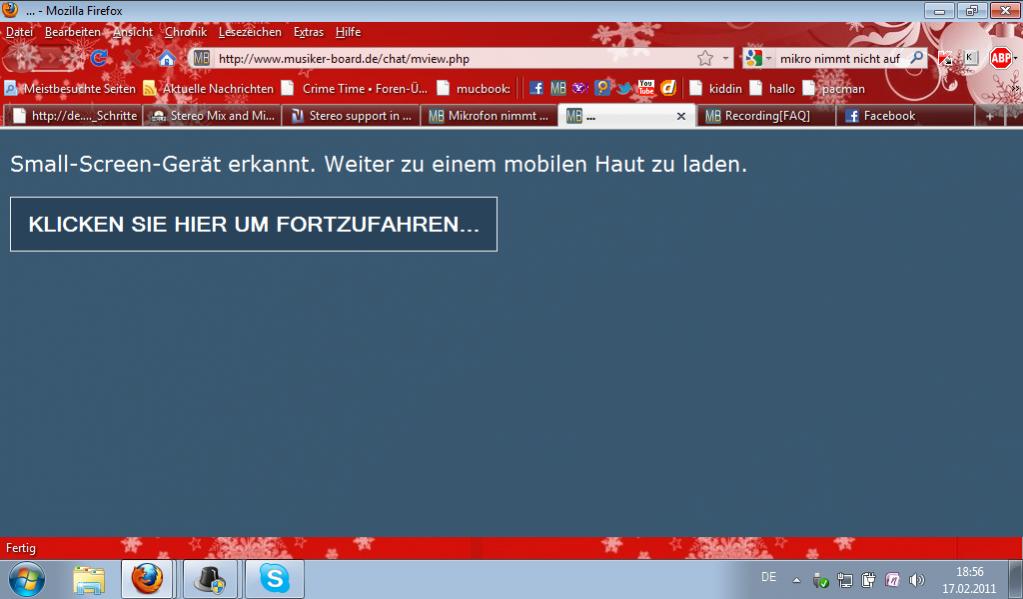Open Skype from the taskbar
1023x599 pixels.
[x=274, y=579]
